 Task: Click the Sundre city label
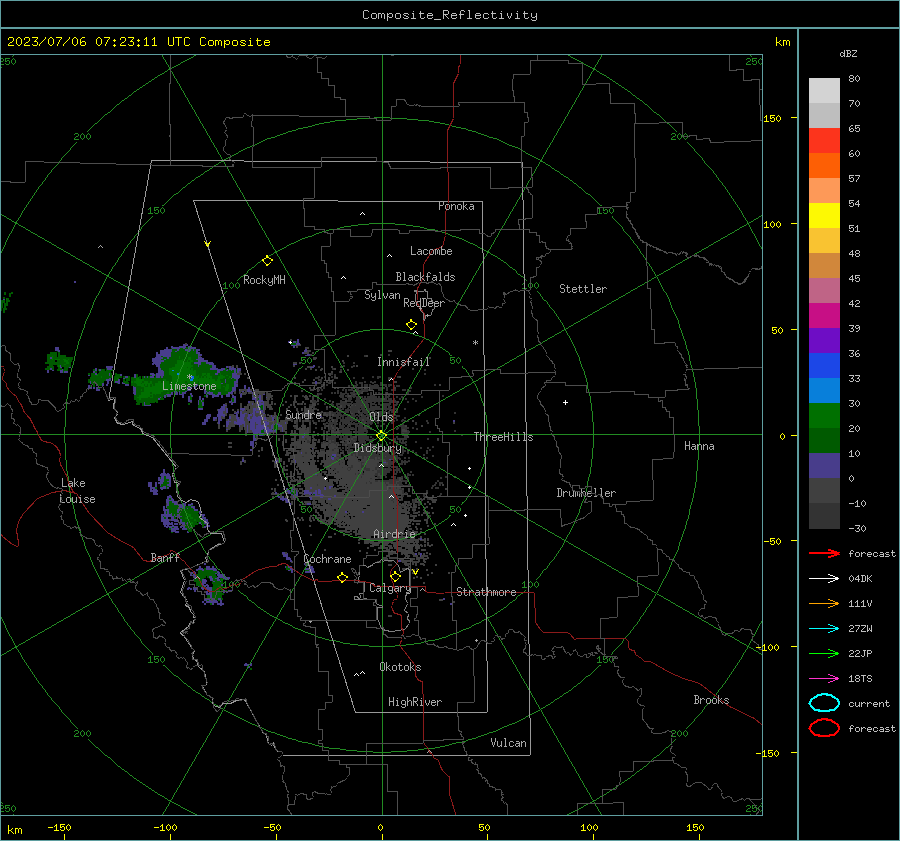coord(303,415)
